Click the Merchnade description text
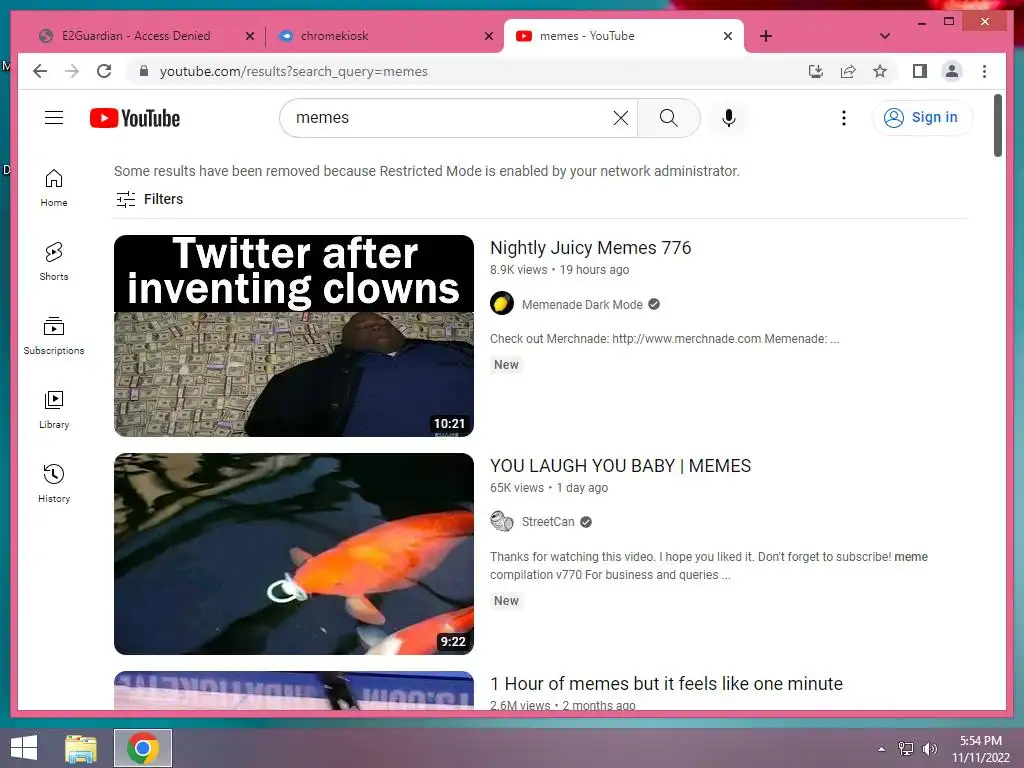The image size is (1024, 768). [664, 338]
